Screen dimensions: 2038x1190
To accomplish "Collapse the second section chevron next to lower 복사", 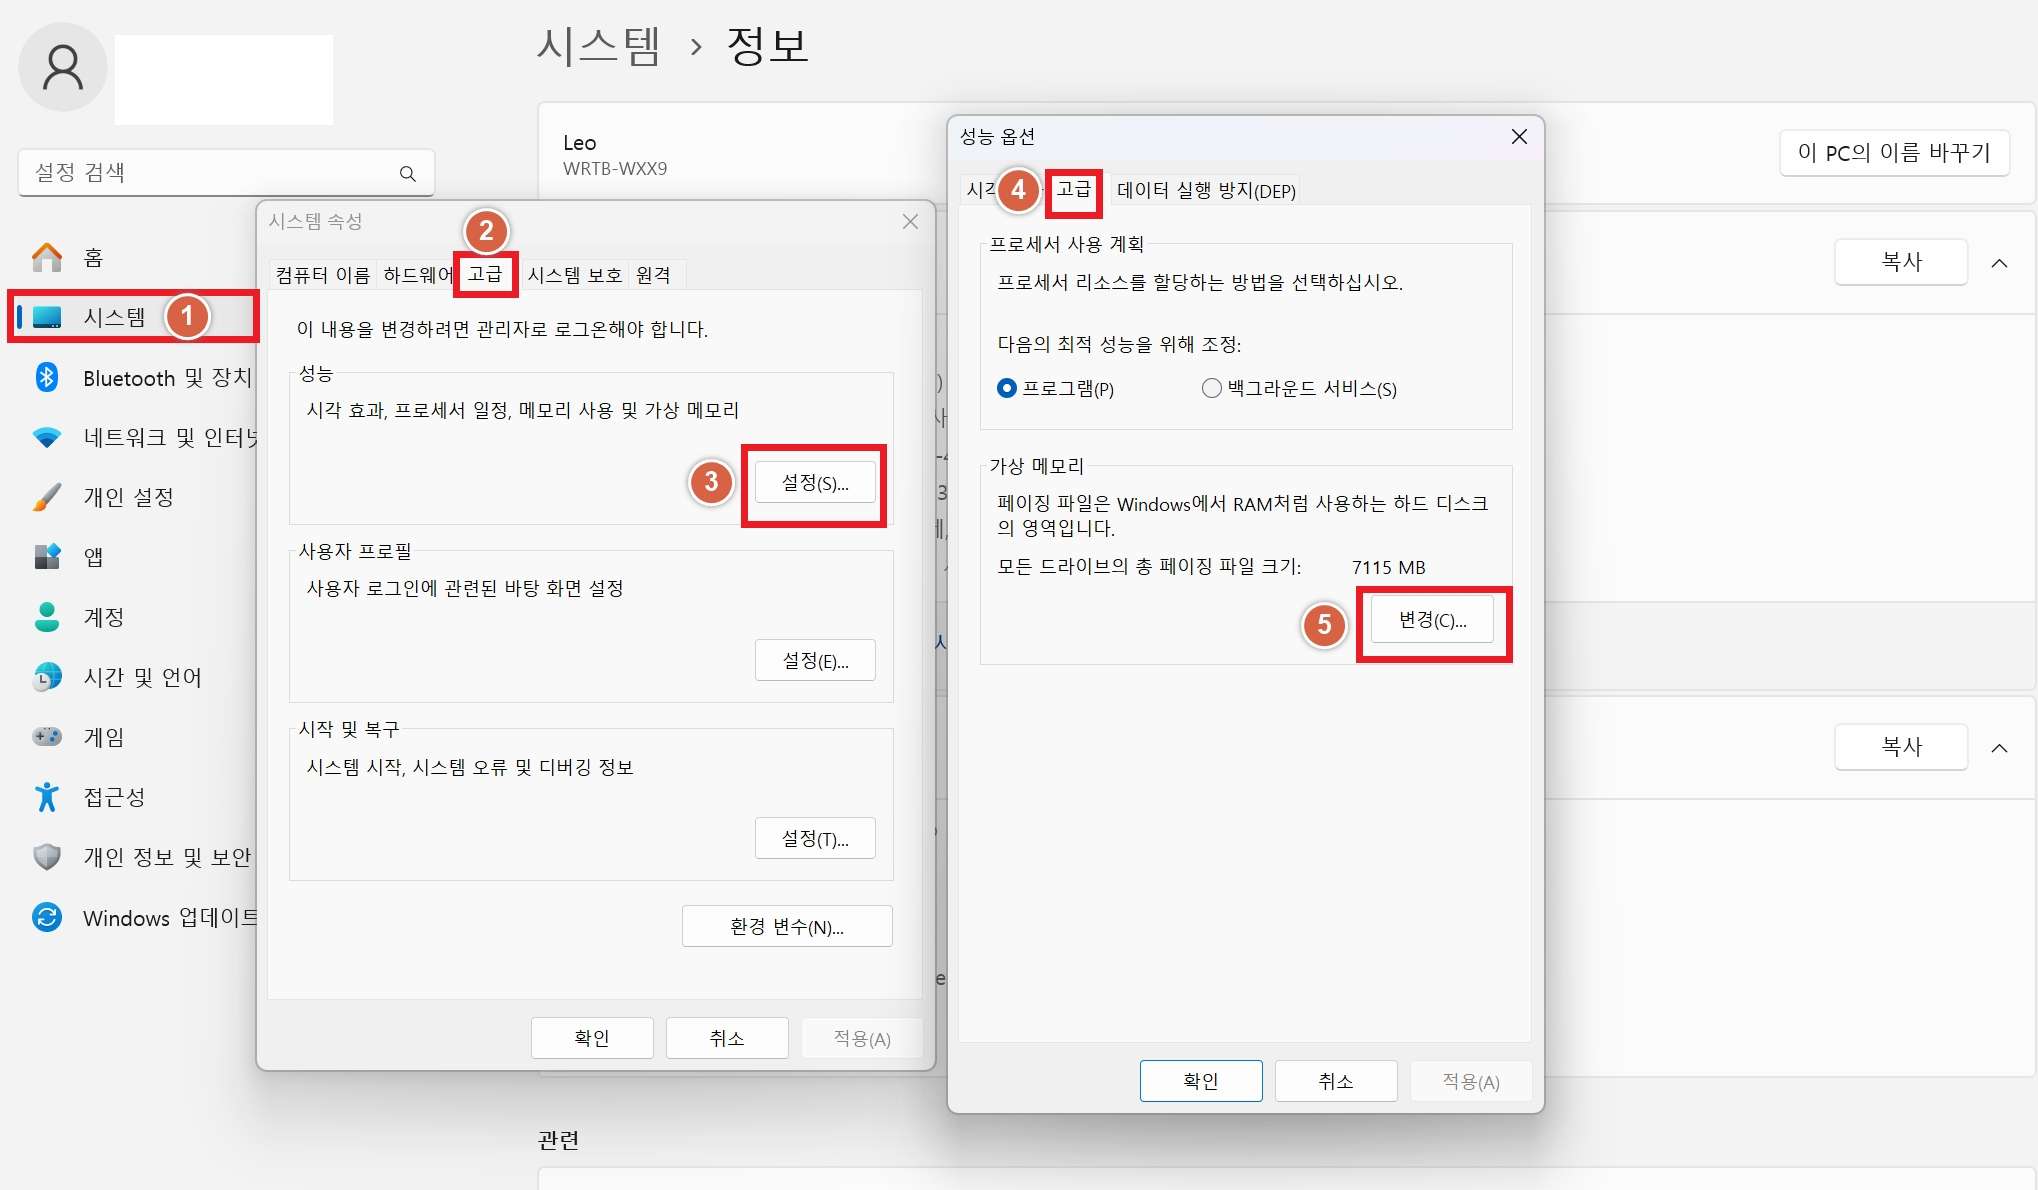I will coord(2000,748).
